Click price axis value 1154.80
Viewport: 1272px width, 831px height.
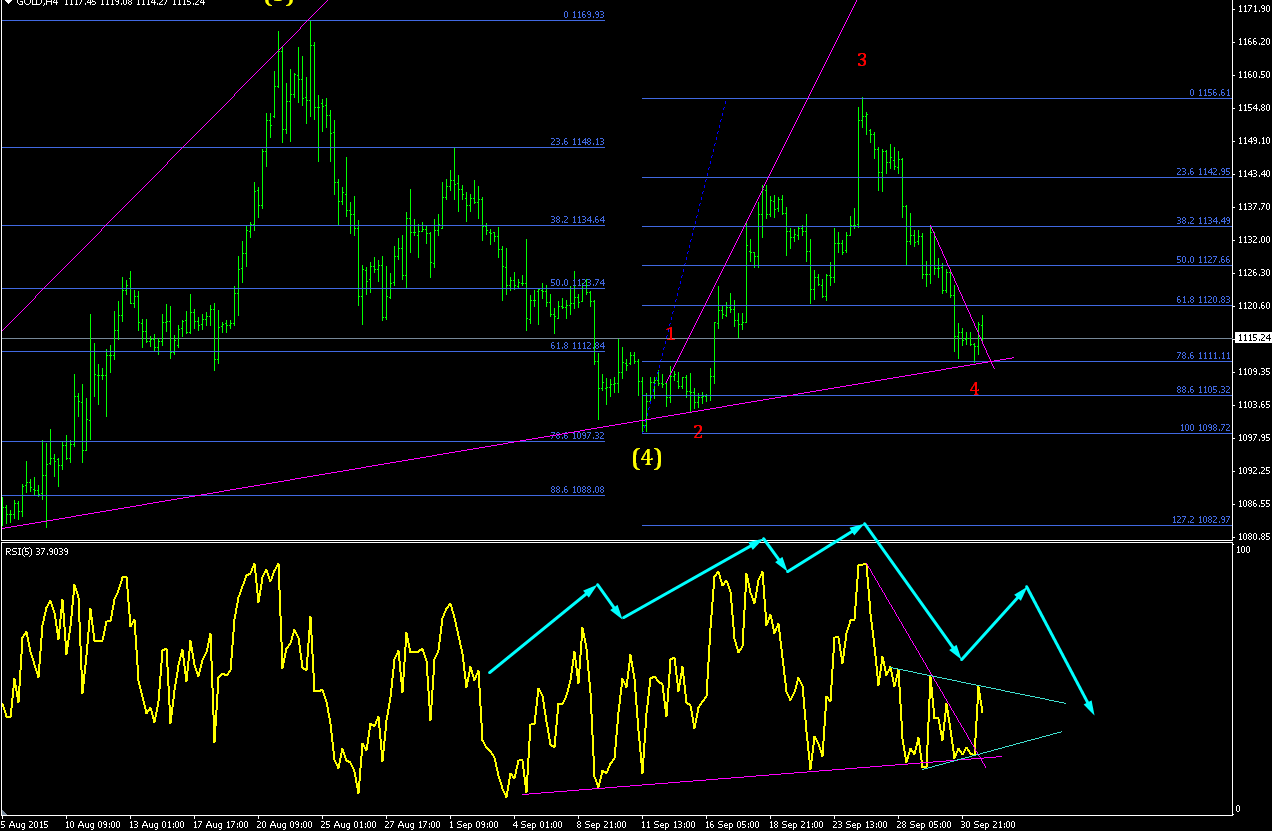1254,108
